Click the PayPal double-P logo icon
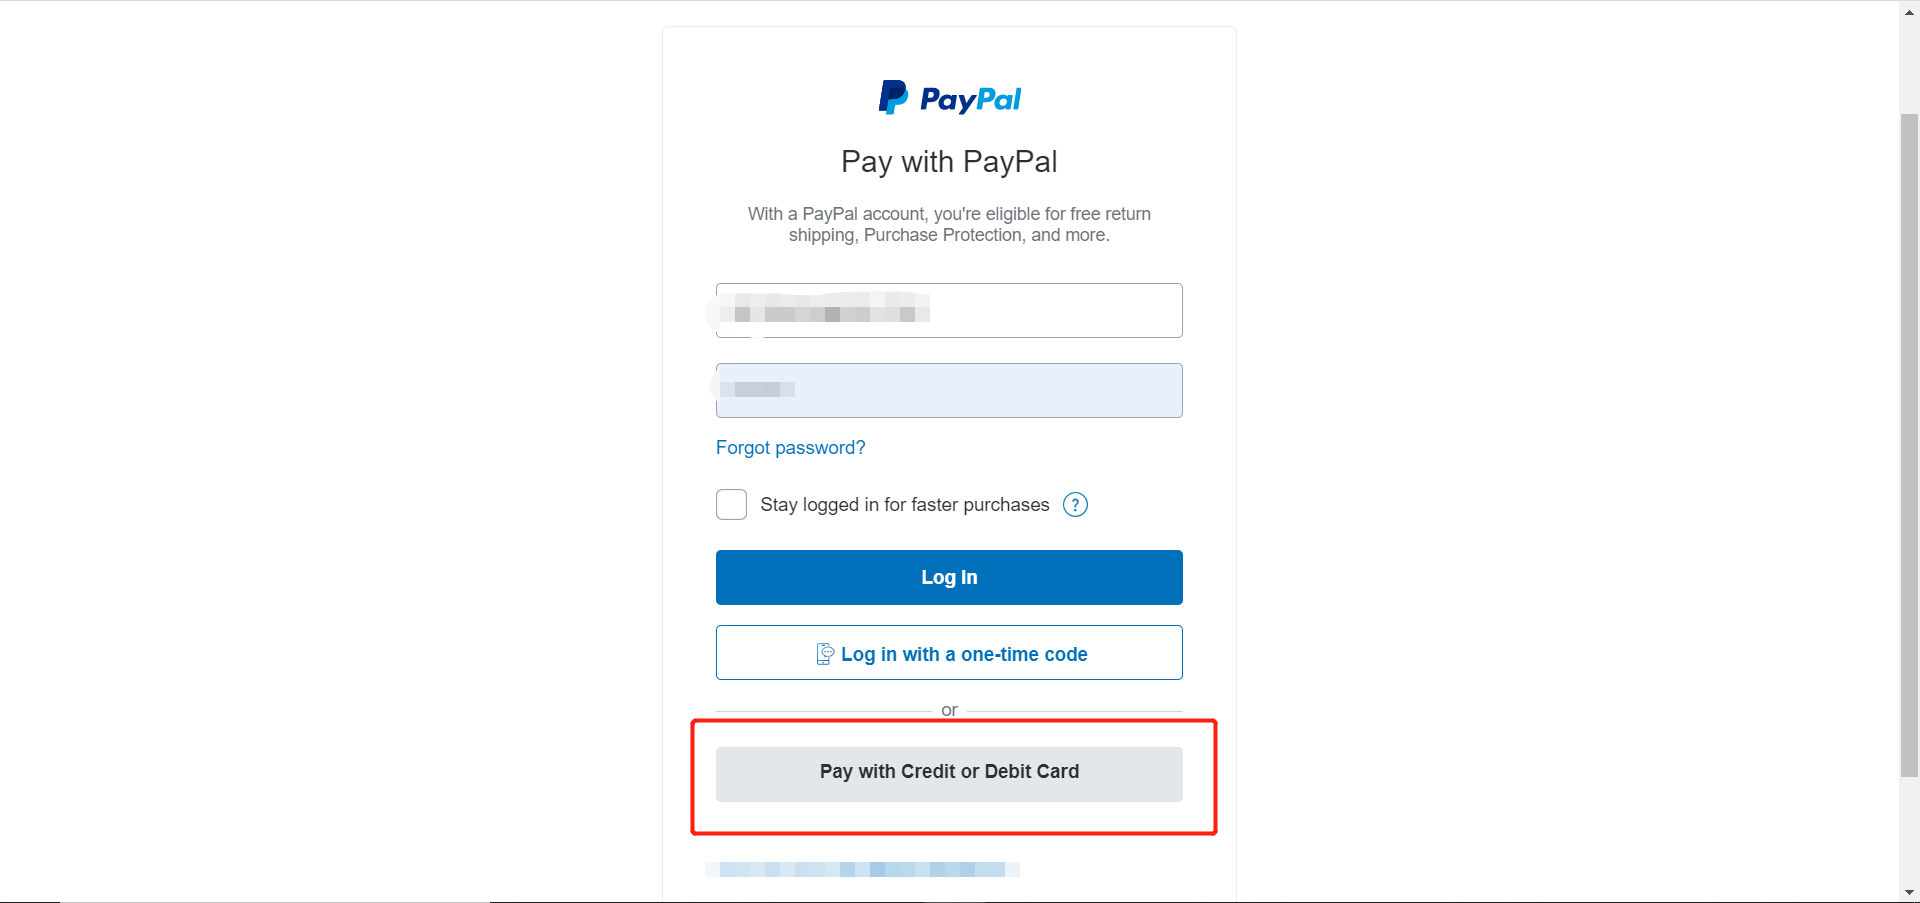The height and width of the screenshot is (903, 1920). 893,97
